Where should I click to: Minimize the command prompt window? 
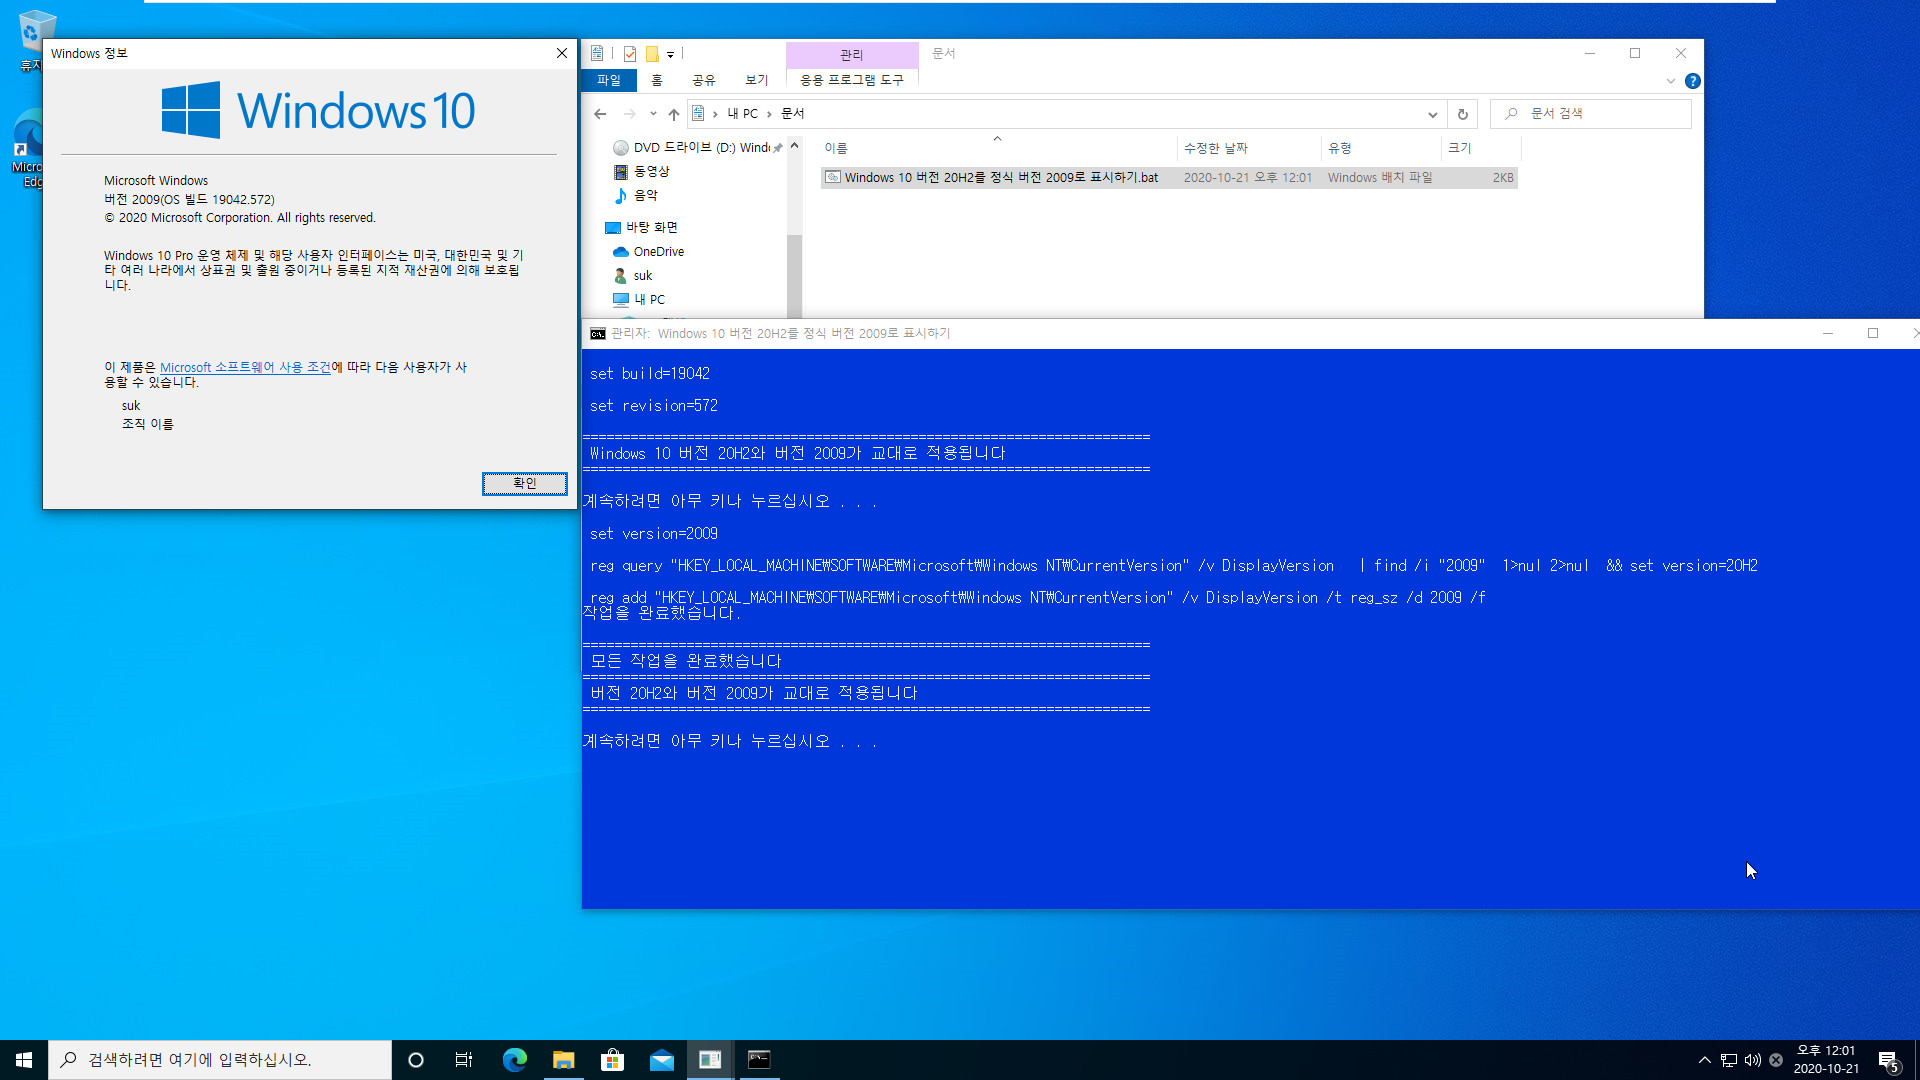1828,334
